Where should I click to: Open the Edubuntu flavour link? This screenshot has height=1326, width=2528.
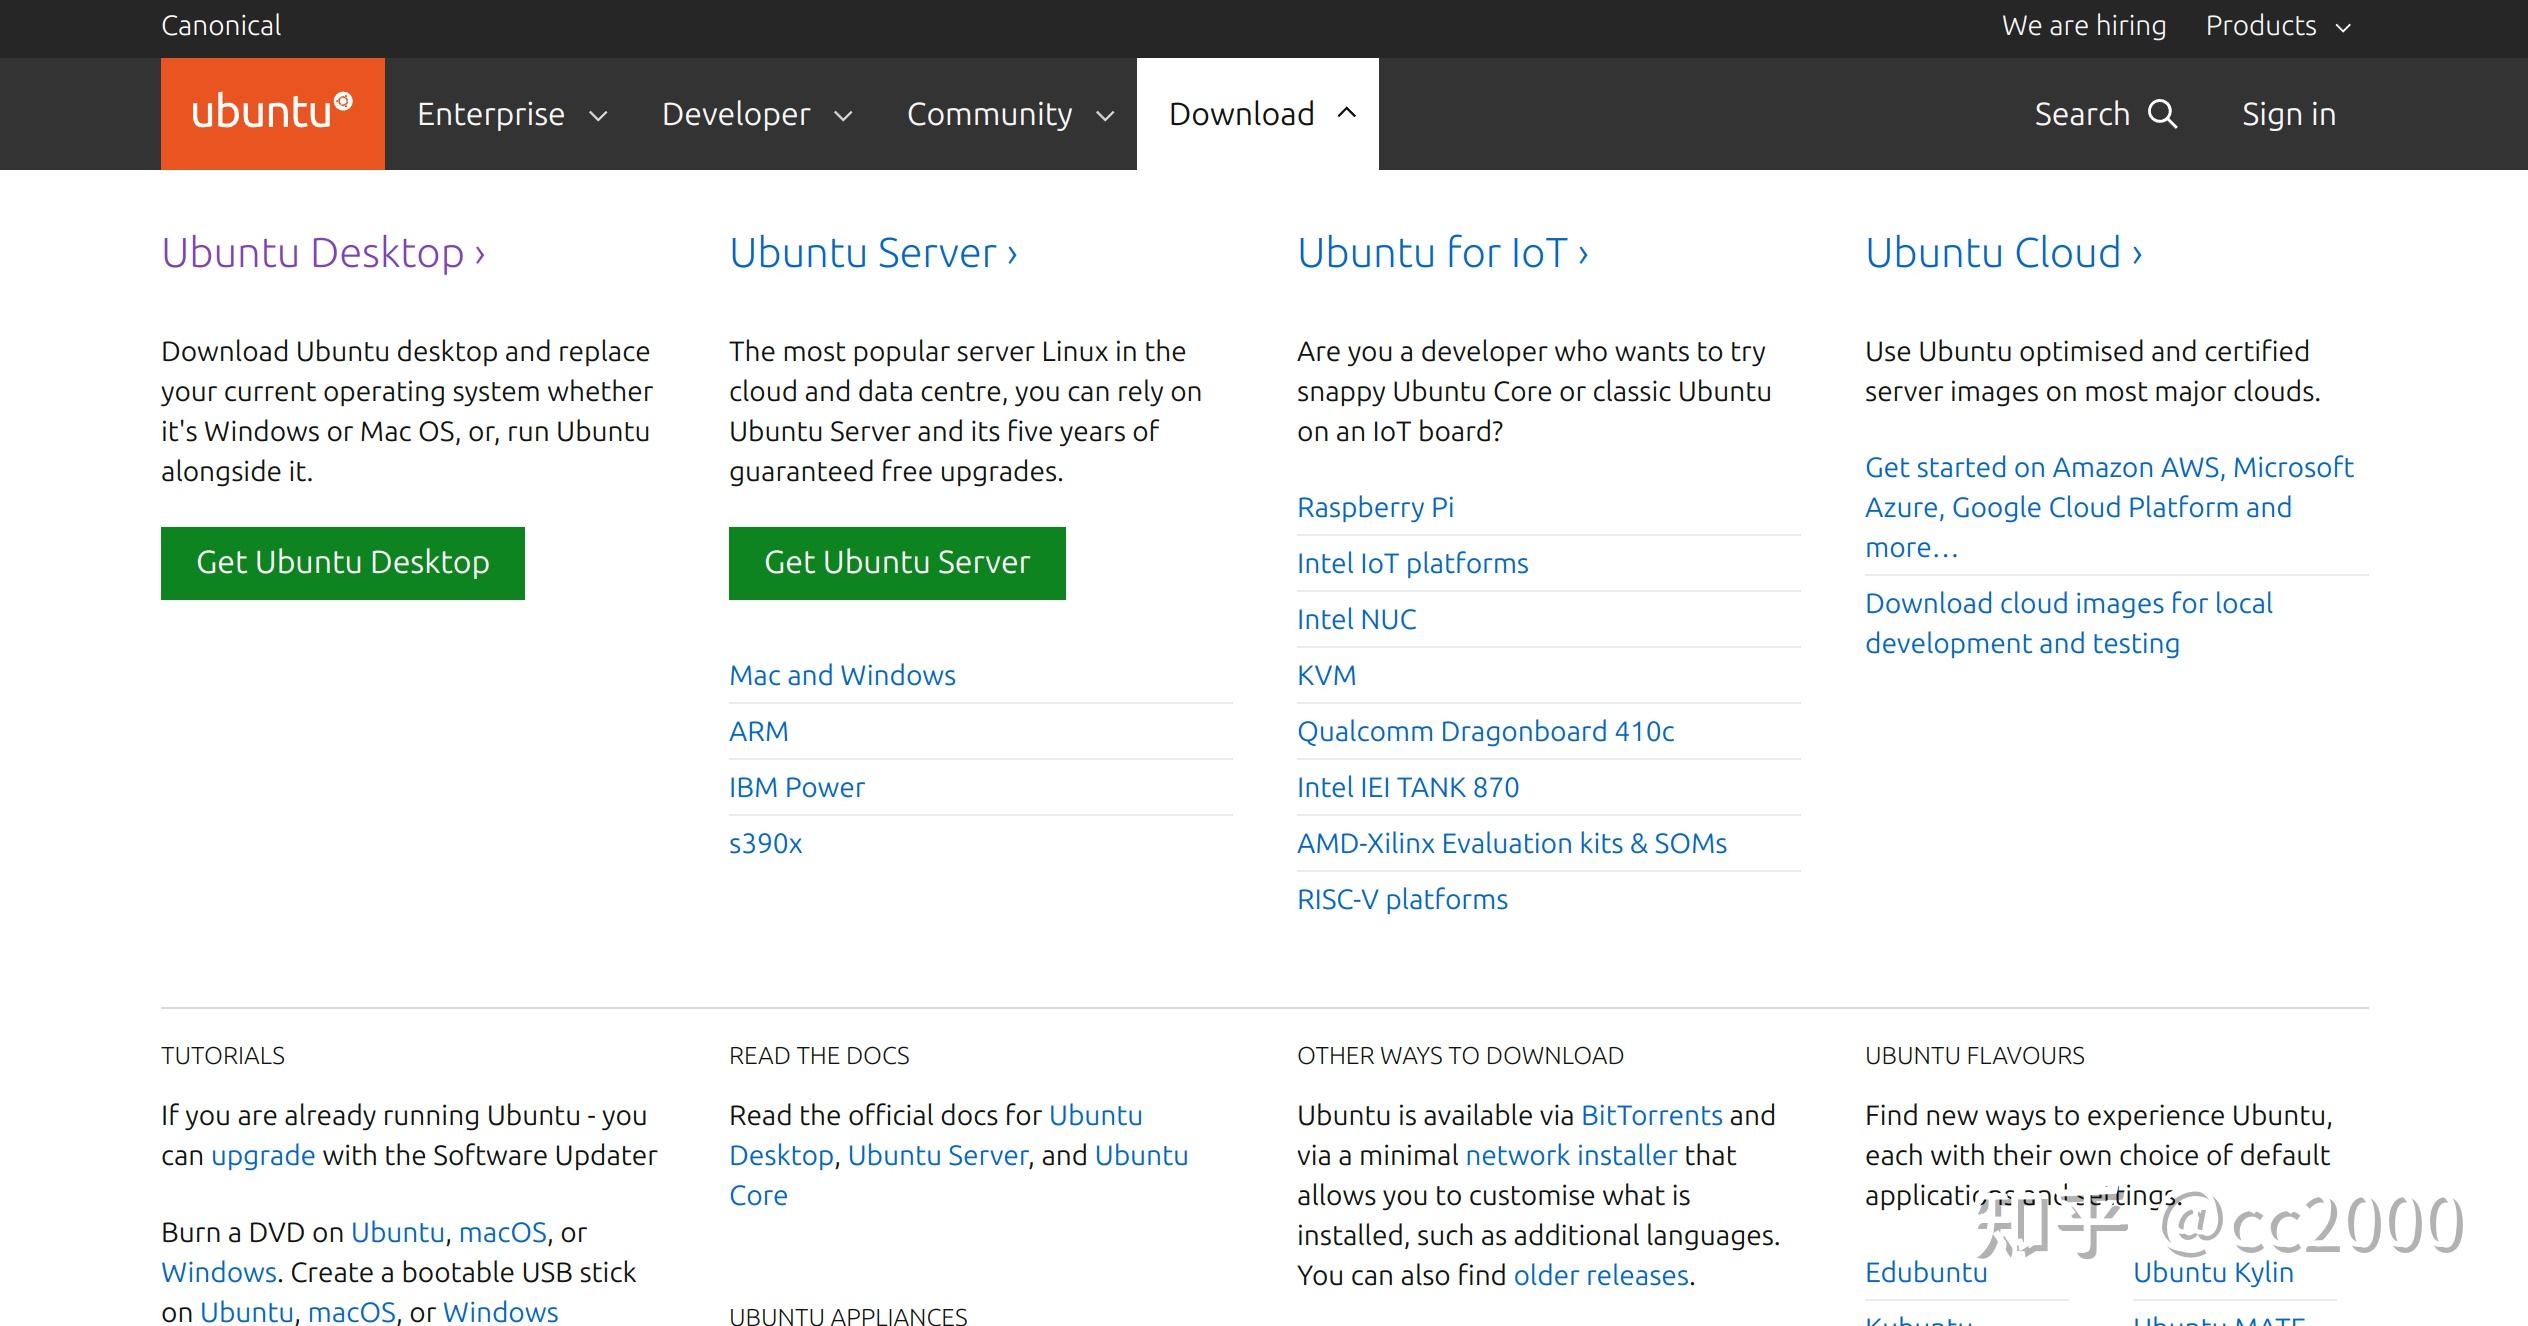point(1926,1273)
